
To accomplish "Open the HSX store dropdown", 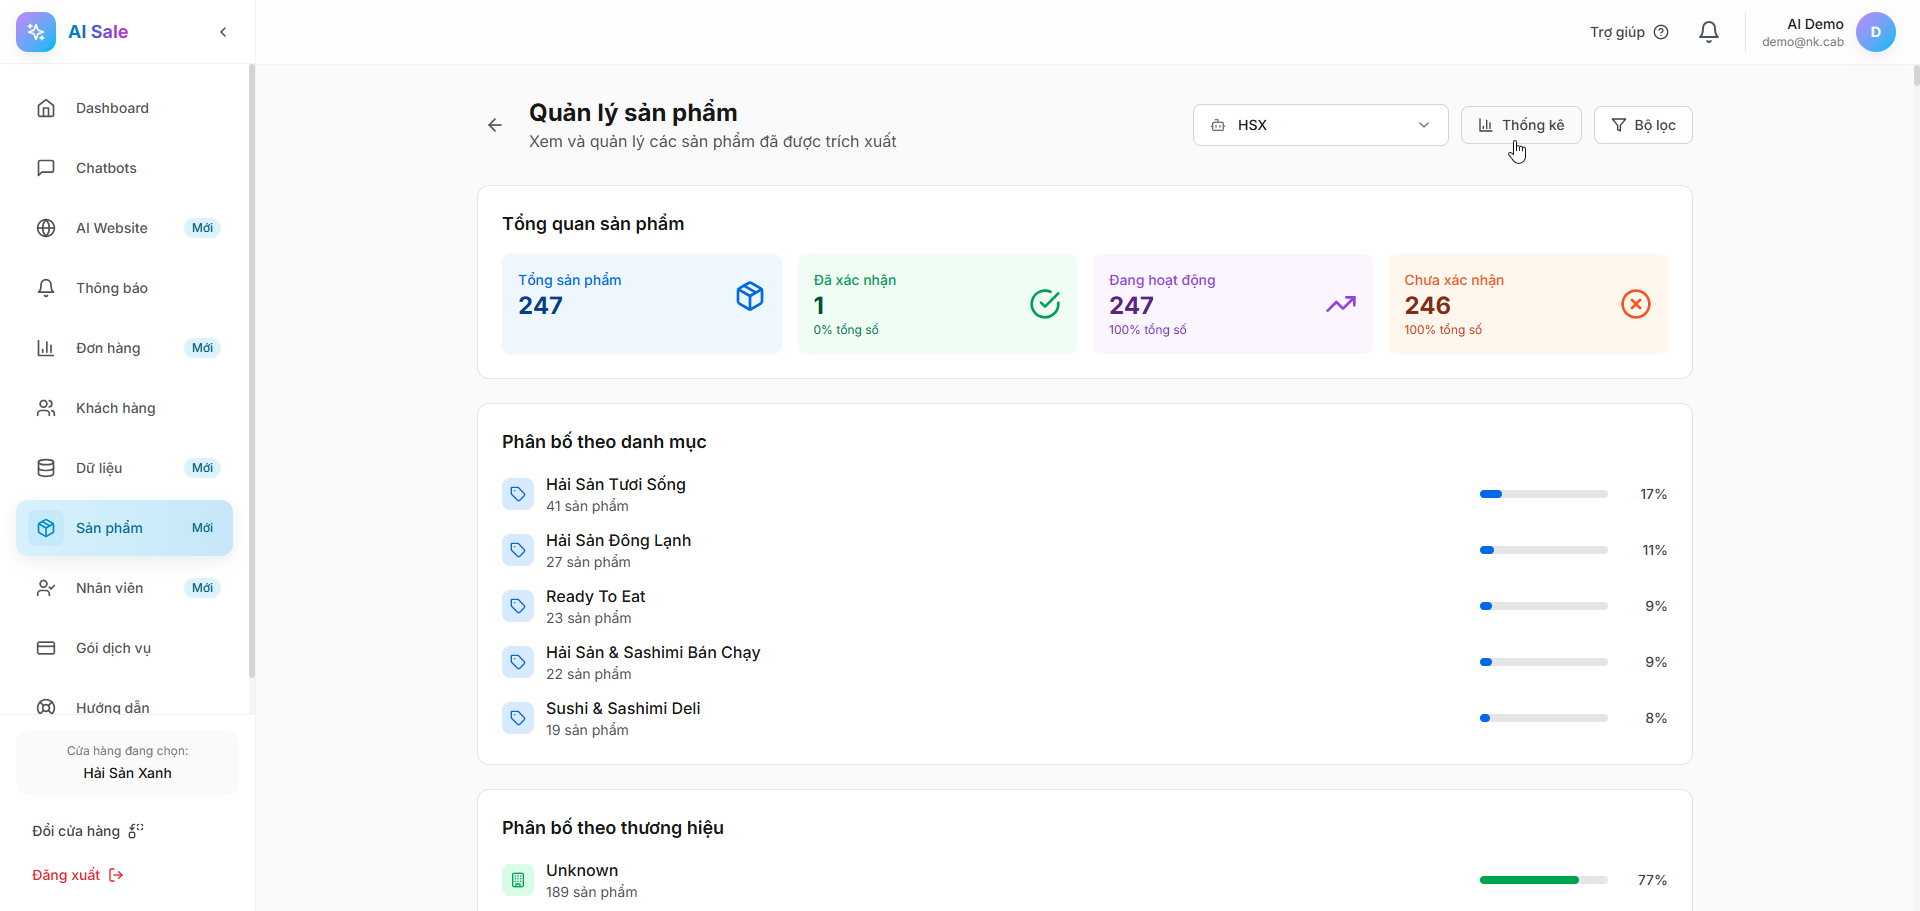I will click(1320, 125).
